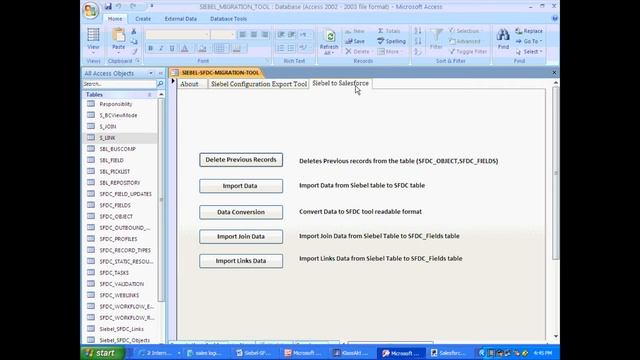Click Save in the Records group
640x360 pixels.
(355, 41)
